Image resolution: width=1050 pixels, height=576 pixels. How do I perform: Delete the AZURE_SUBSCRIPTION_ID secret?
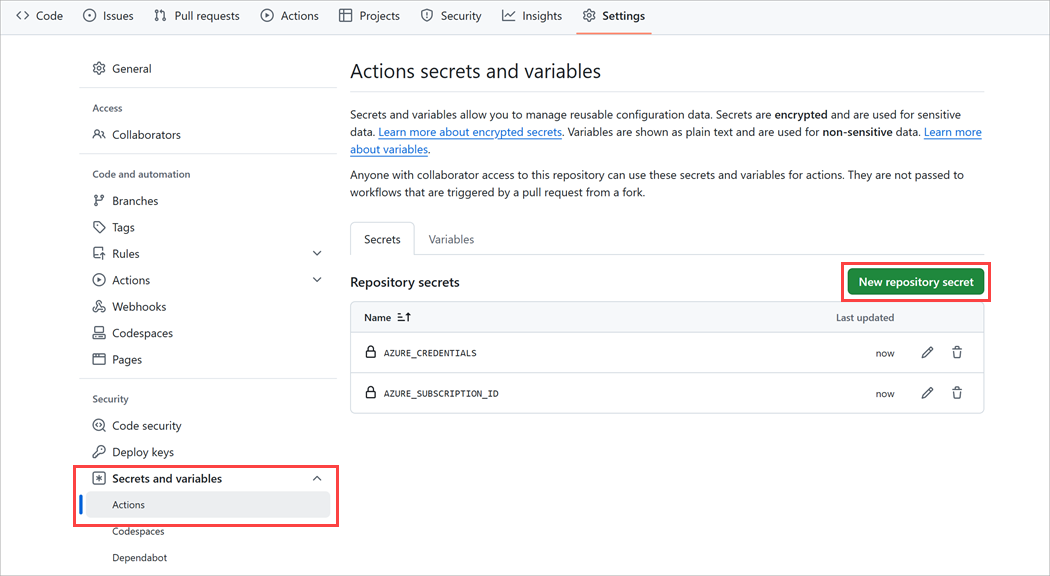pyautogui.click(x=957, y=392)
